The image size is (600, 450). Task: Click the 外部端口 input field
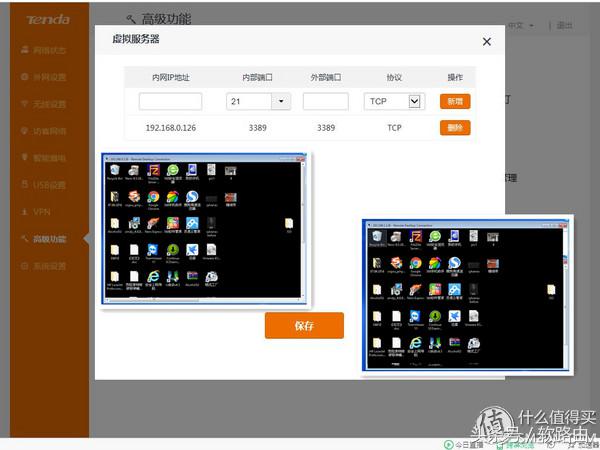pyautogui.click(x=326, y=101)
